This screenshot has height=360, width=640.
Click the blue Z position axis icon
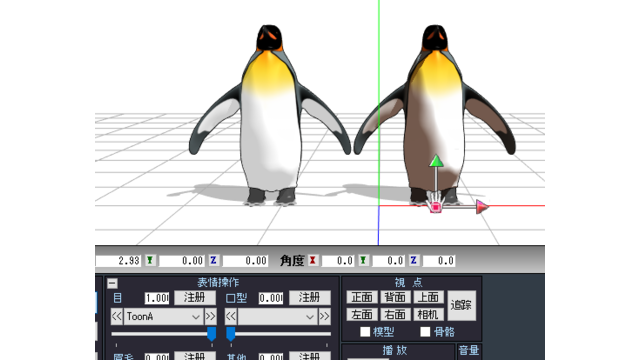click(213, 260)
